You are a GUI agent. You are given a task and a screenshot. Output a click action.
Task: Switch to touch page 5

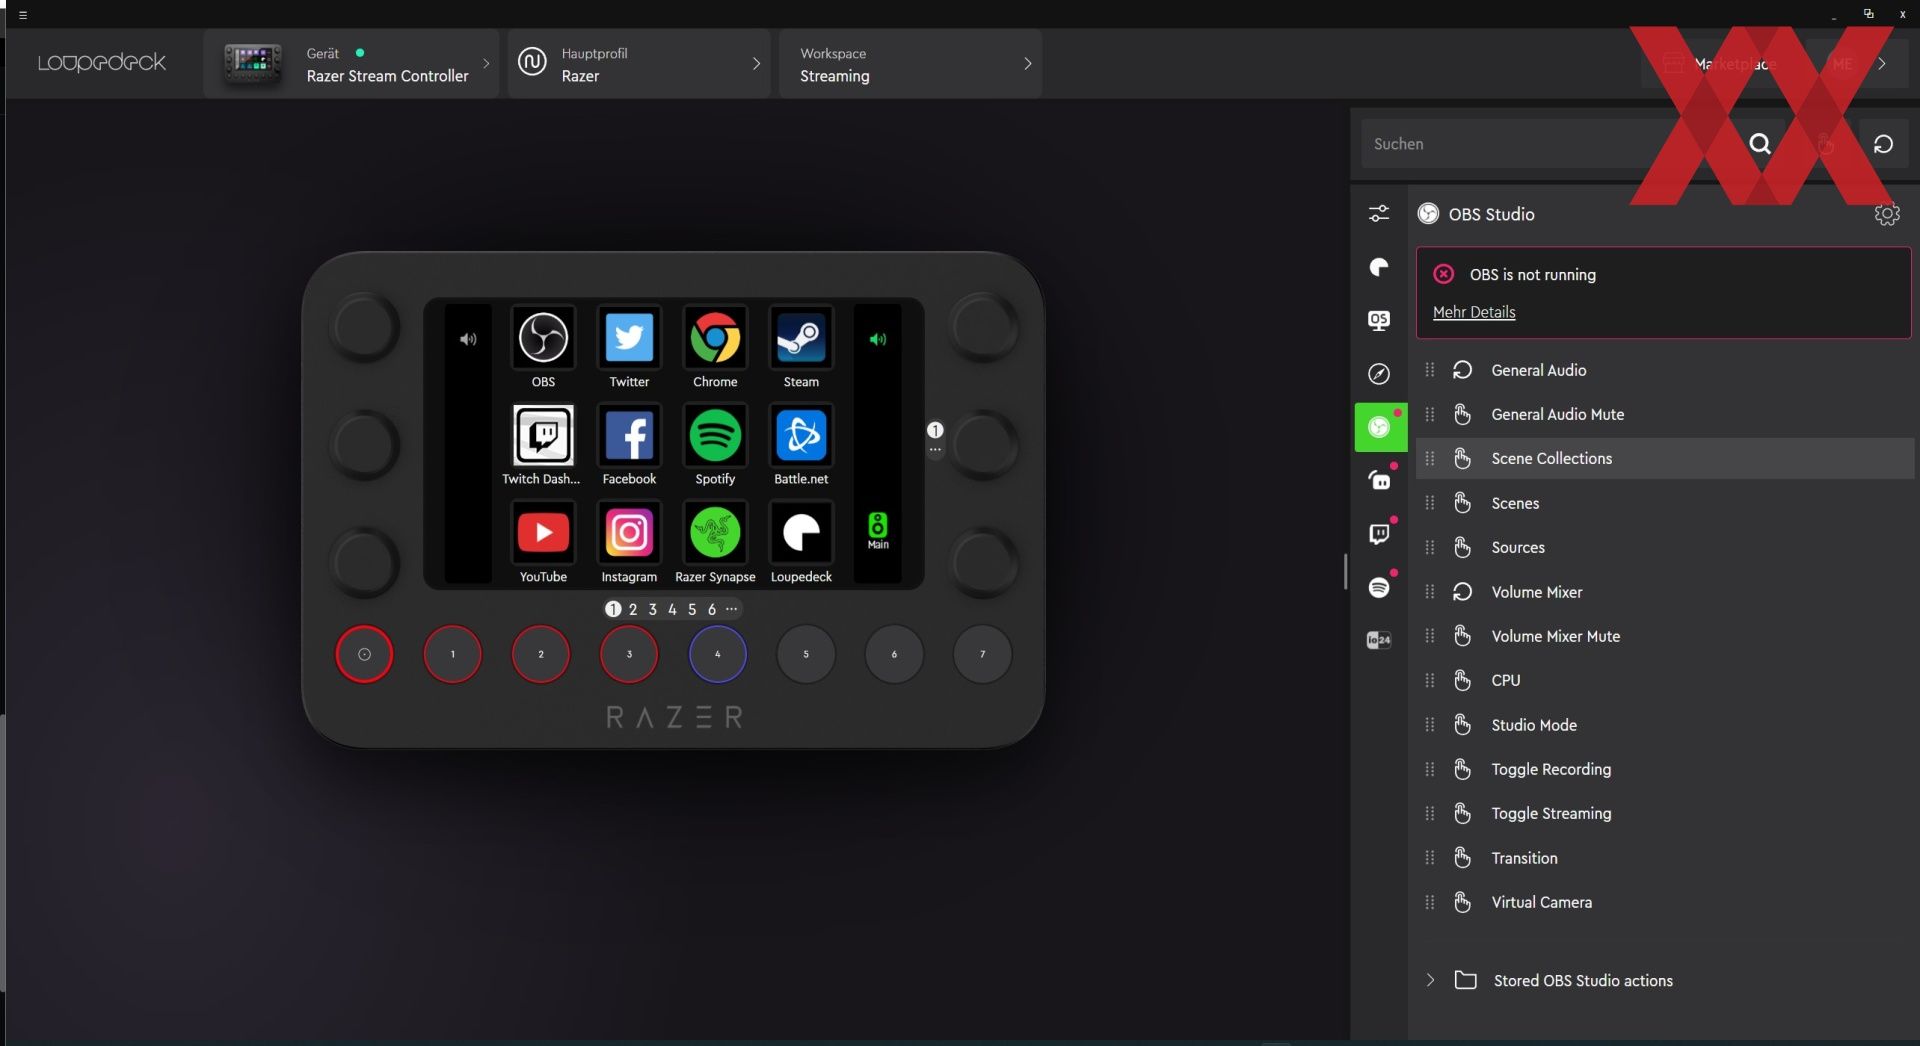[692, 609]
